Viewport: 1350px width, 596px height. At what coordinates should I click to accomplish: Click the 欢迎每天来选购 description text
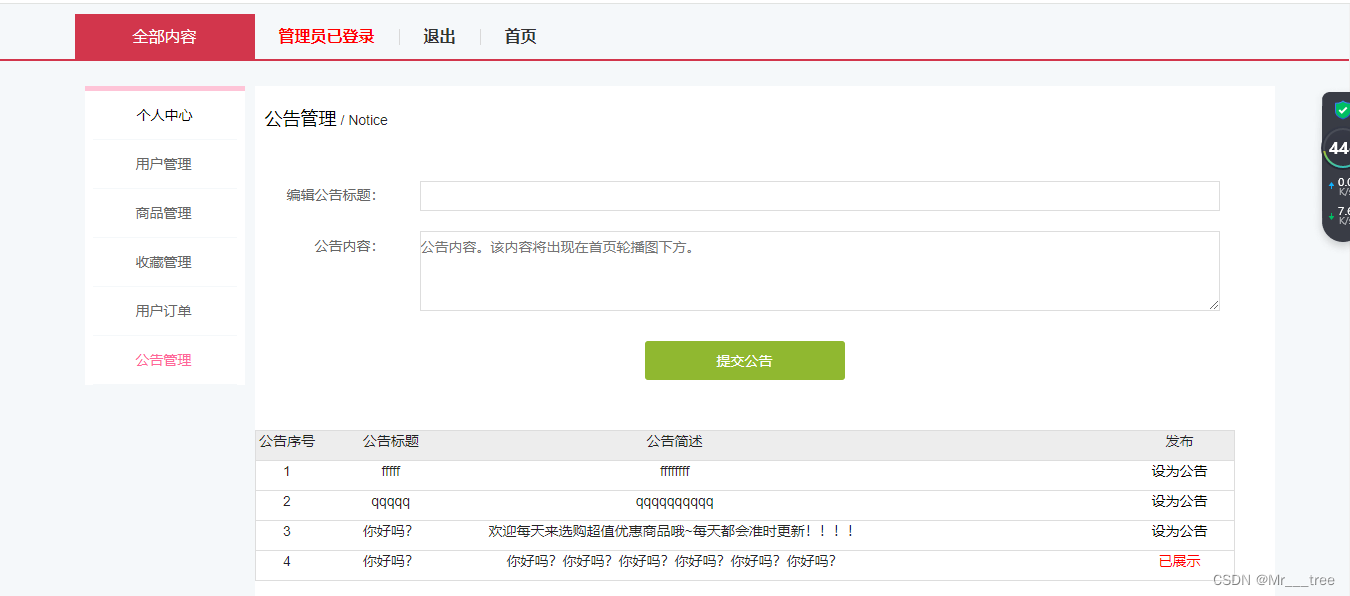coord(671,531)
